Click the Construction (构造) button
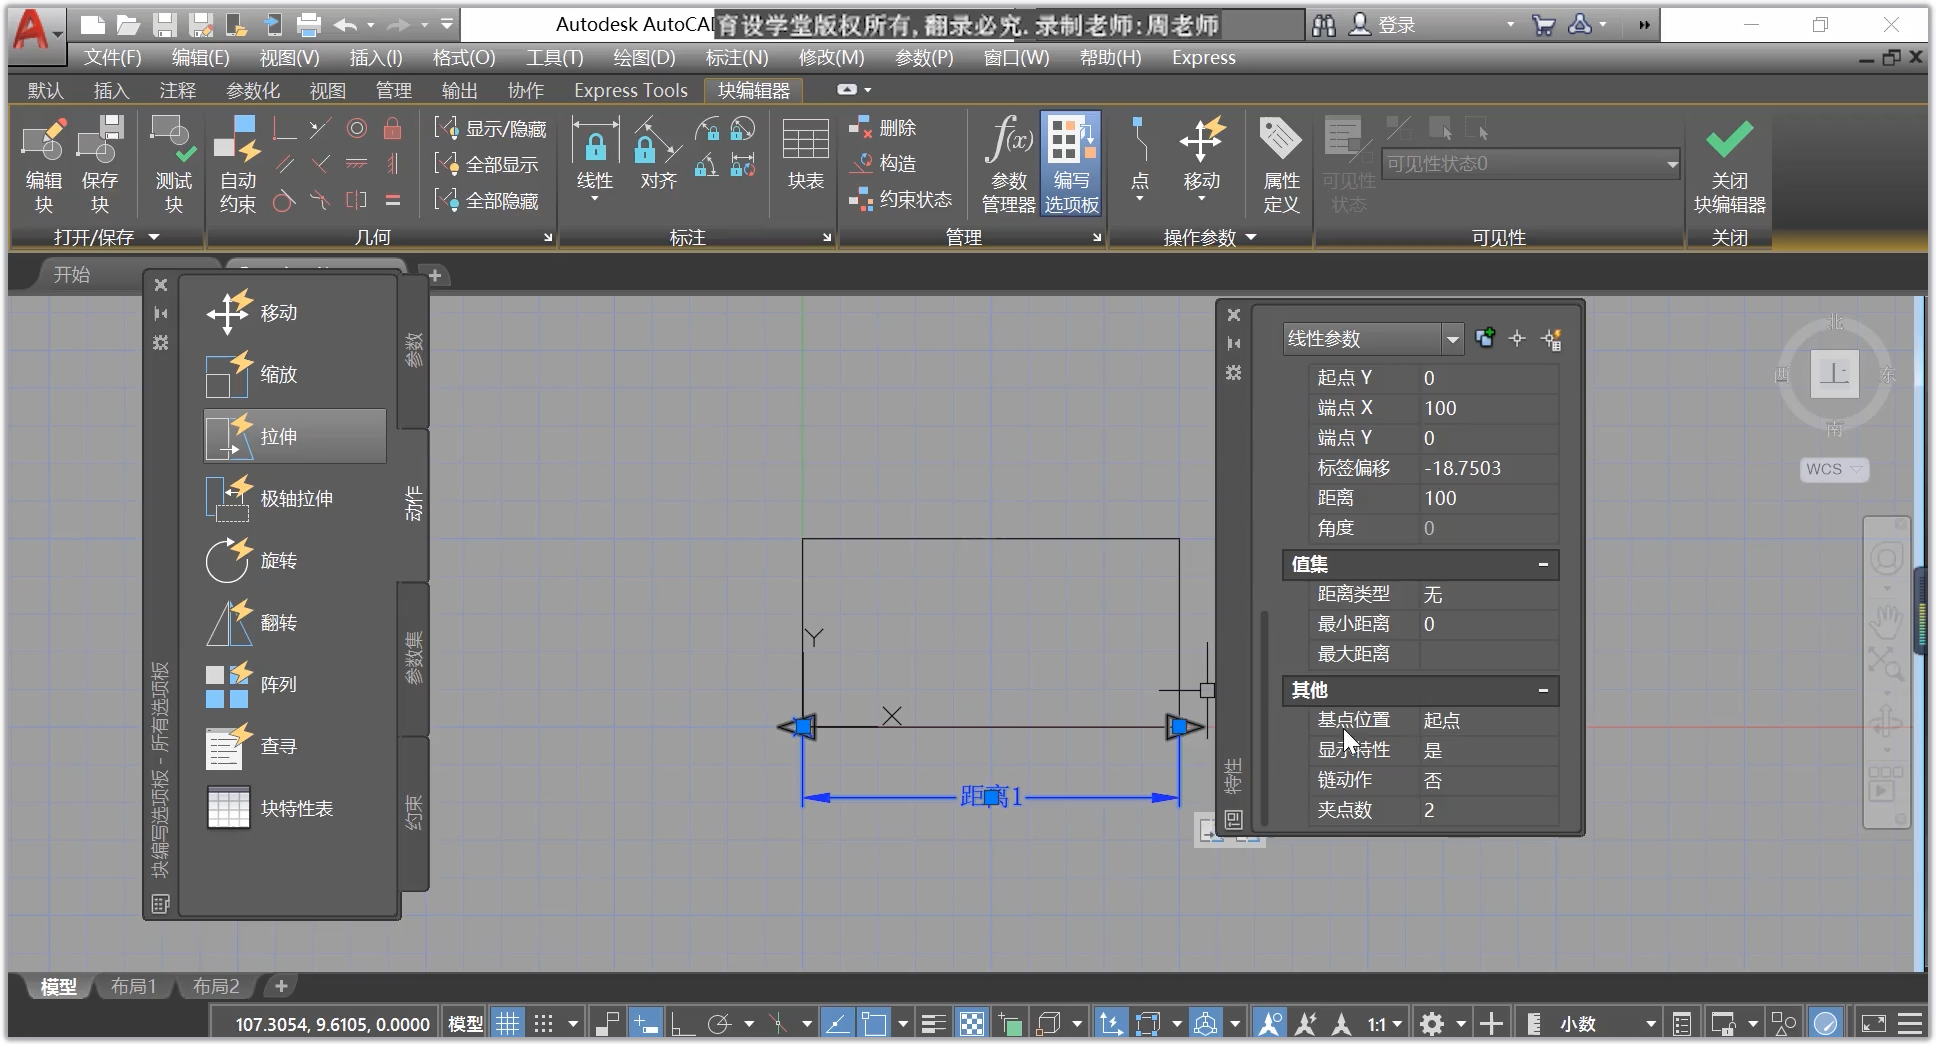 pyautogui.click(x=883, y=163)
